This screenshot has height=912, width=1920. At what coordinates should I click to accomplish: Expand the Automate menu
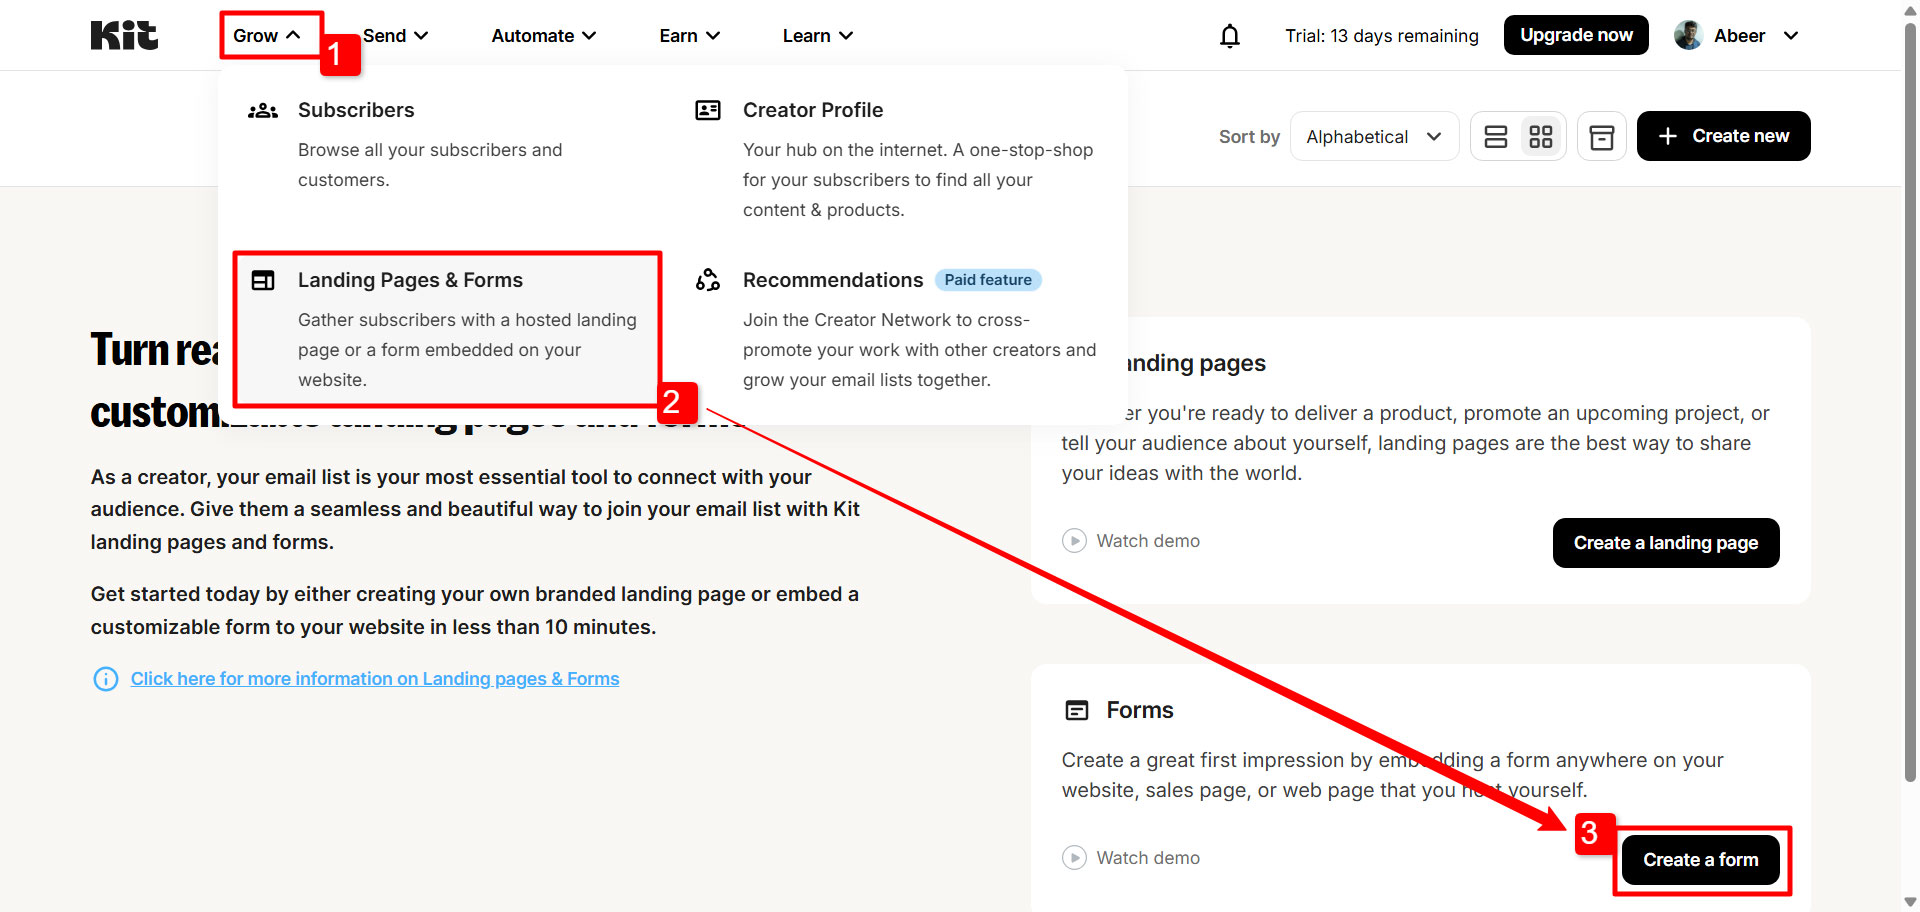[x=544, y=36]
